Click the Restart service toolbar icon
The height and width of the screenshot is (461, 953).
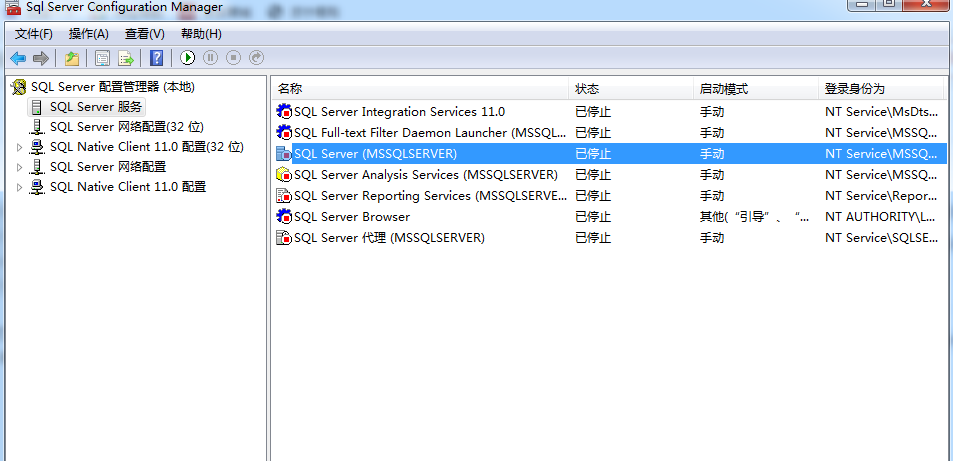[256, 58]
